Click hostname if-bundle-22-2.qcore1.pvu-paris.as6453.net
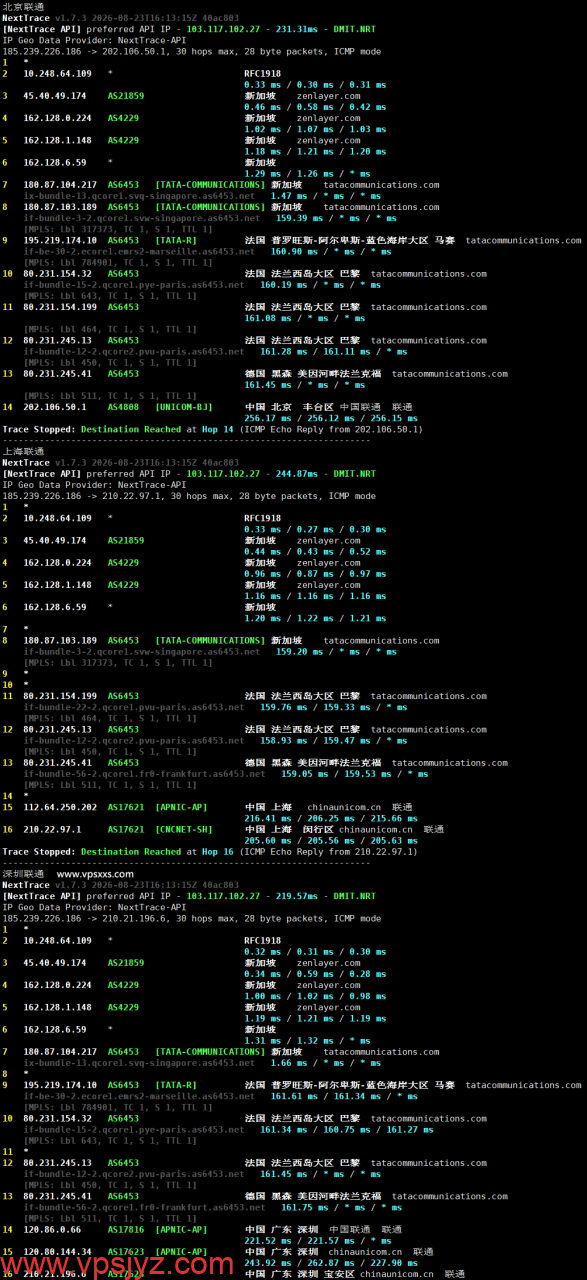 tap(134, 707)
